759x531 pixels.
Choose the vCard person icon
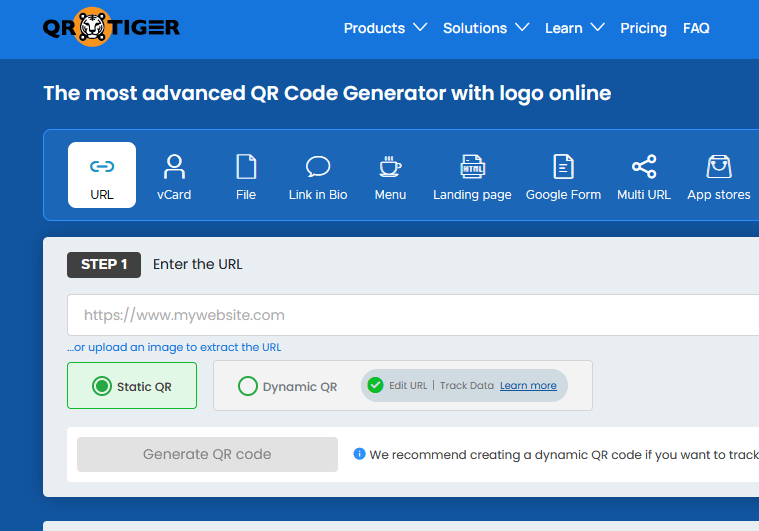pyautogui.click(x=174, y=167)
